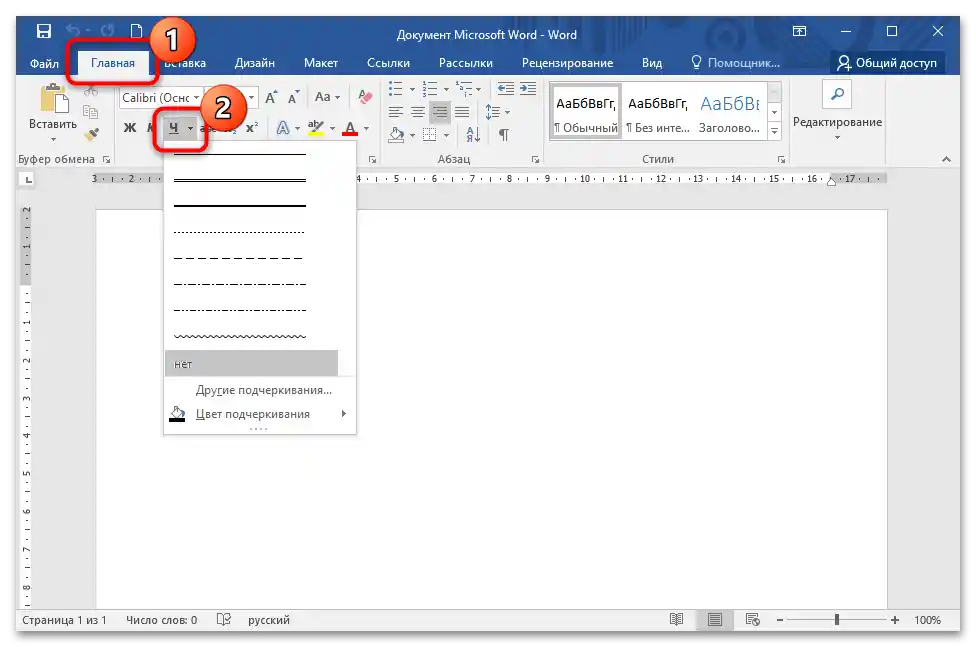976x647 pixels.
Task: Increase font size with the larger A icon
Action: pos(271,98)
